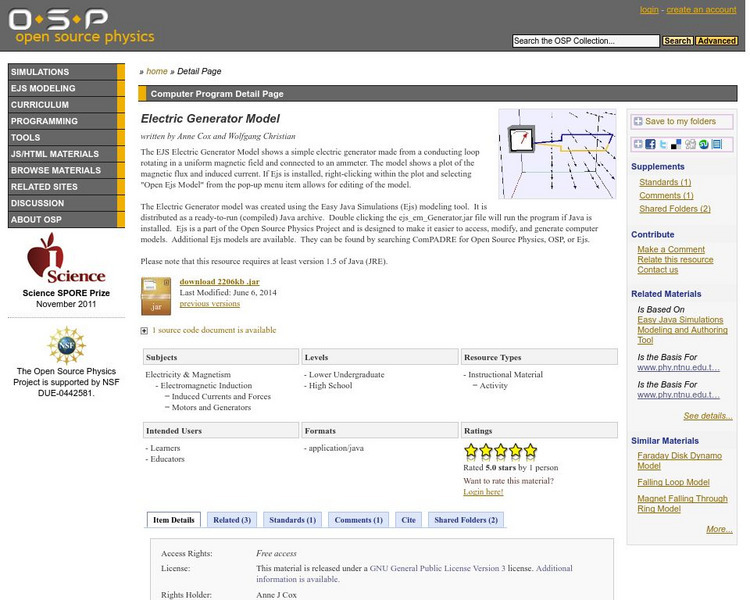Switch to the Shared Folders (2) tab
The height and width of the screenshot is (600, 750).
pyautogui.click(x=466, y=520)
